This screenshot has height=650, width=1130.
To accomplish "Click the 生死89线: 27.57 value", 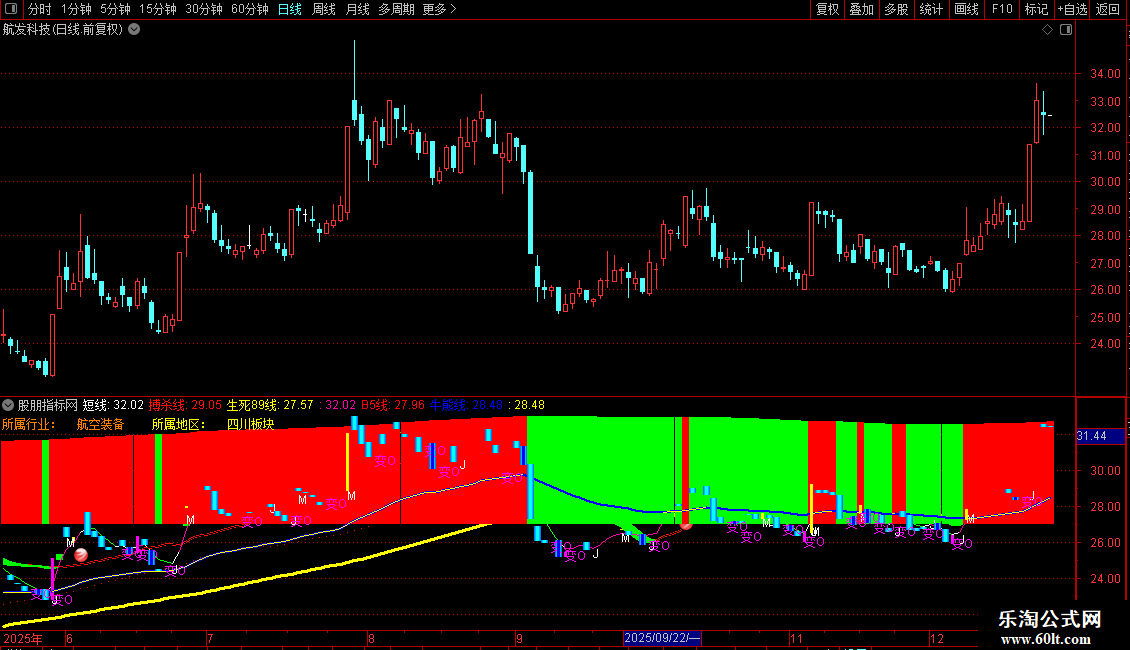I will (x=270, y=405).
